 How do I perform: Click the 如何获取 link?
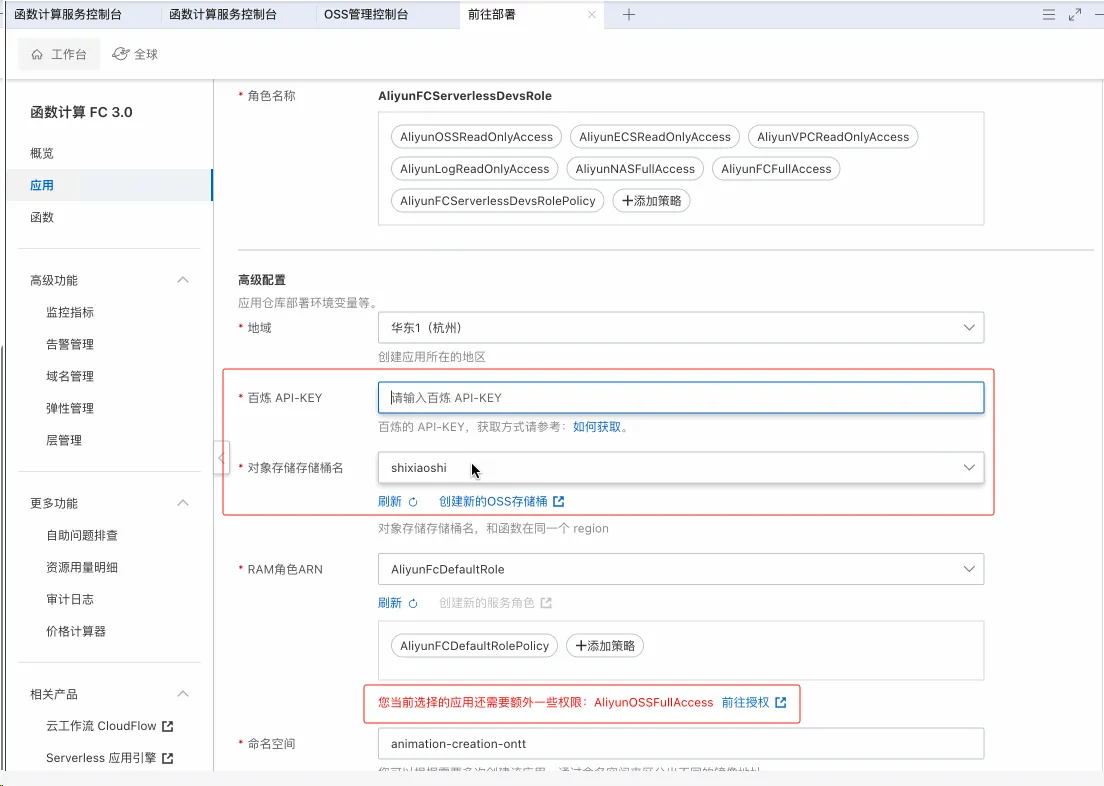pos(597,427)
